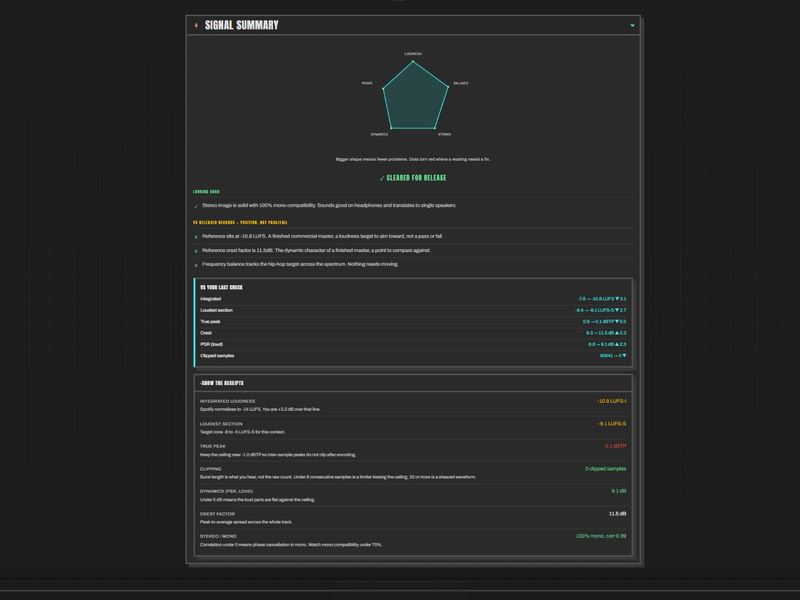This screenshot has height=600, width=800.
Task: Click the Crest row in last check
Action: [413, 333]
